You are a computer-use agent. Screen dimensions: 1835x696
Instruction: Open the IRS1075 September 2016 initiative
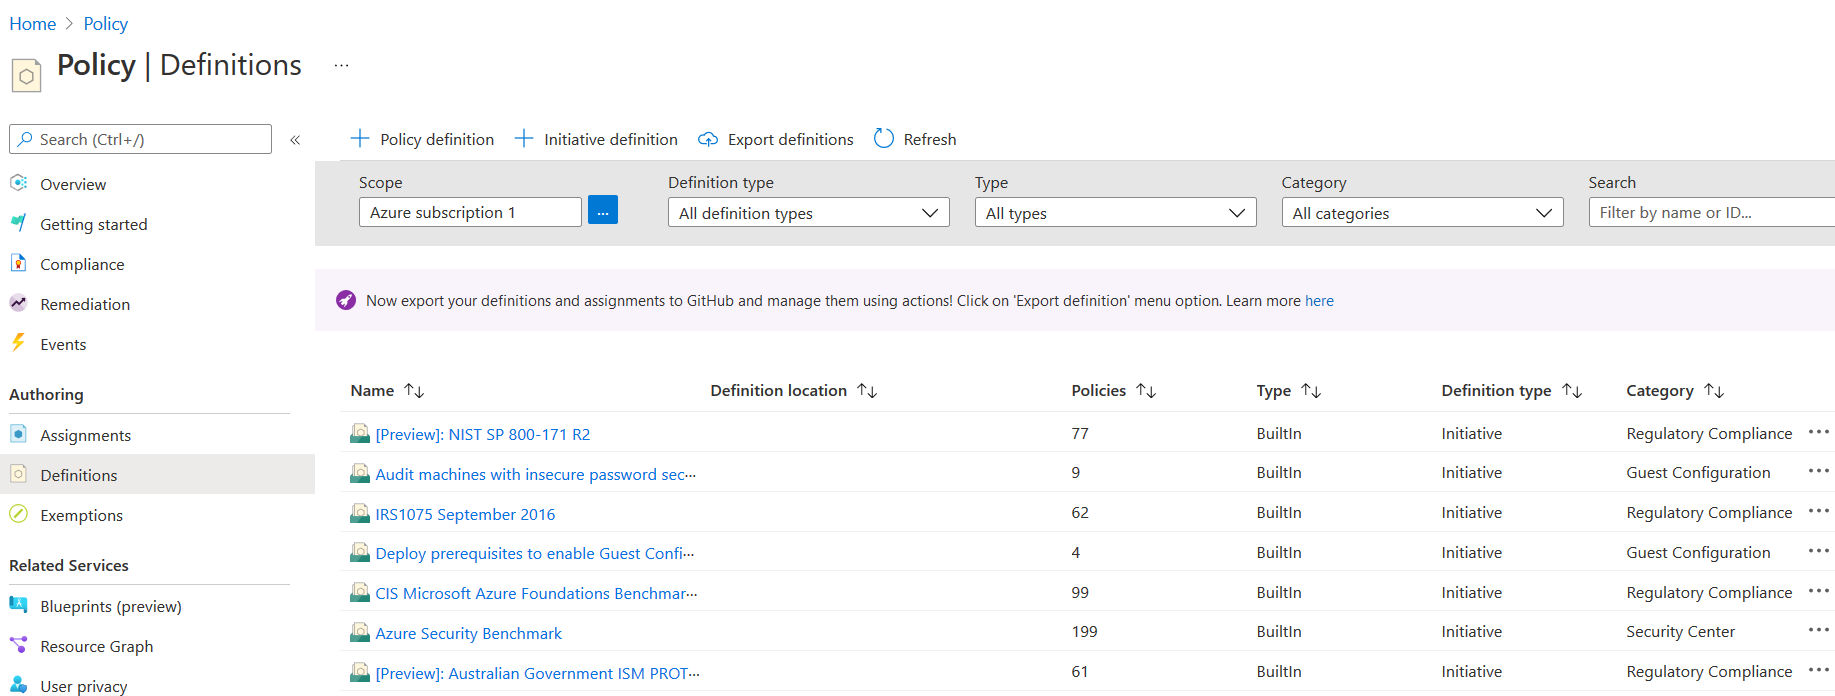pos(465,514)
